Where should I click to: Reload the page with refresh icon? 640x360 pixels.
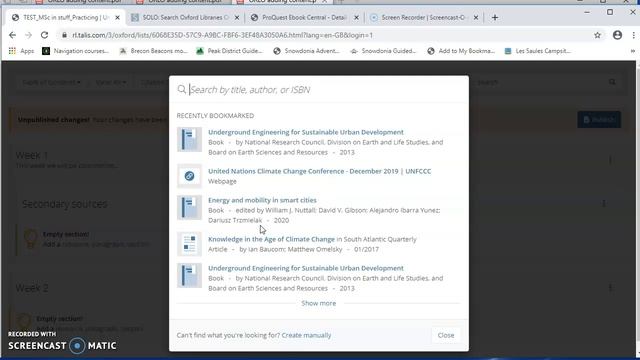tap(44, 35)
